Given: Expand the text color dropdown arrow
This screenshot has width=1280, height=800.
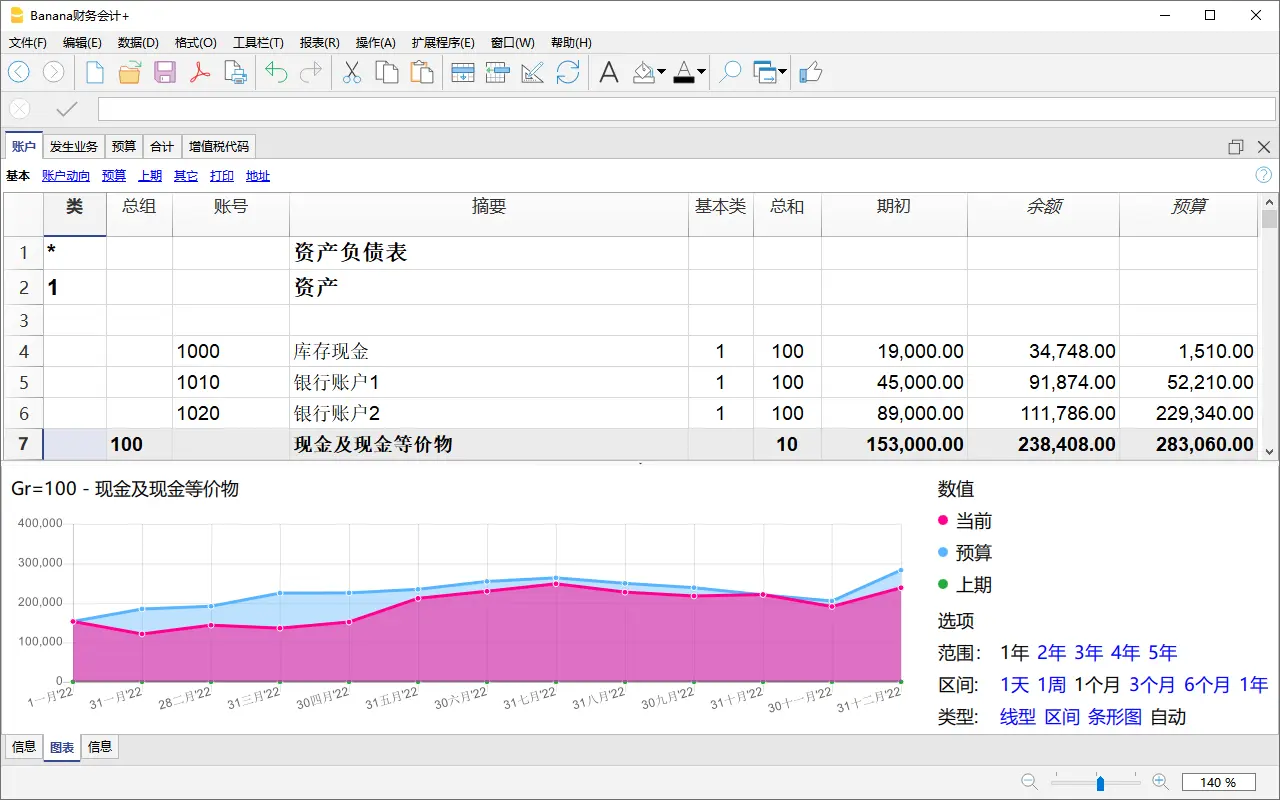Looking at the screenshot, I should point(701,72).
